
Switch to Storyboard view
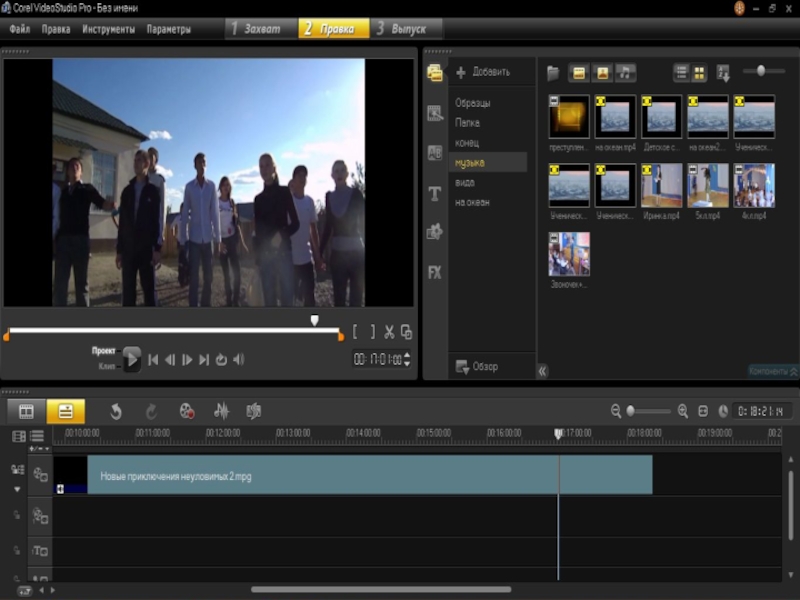[27, 411]
